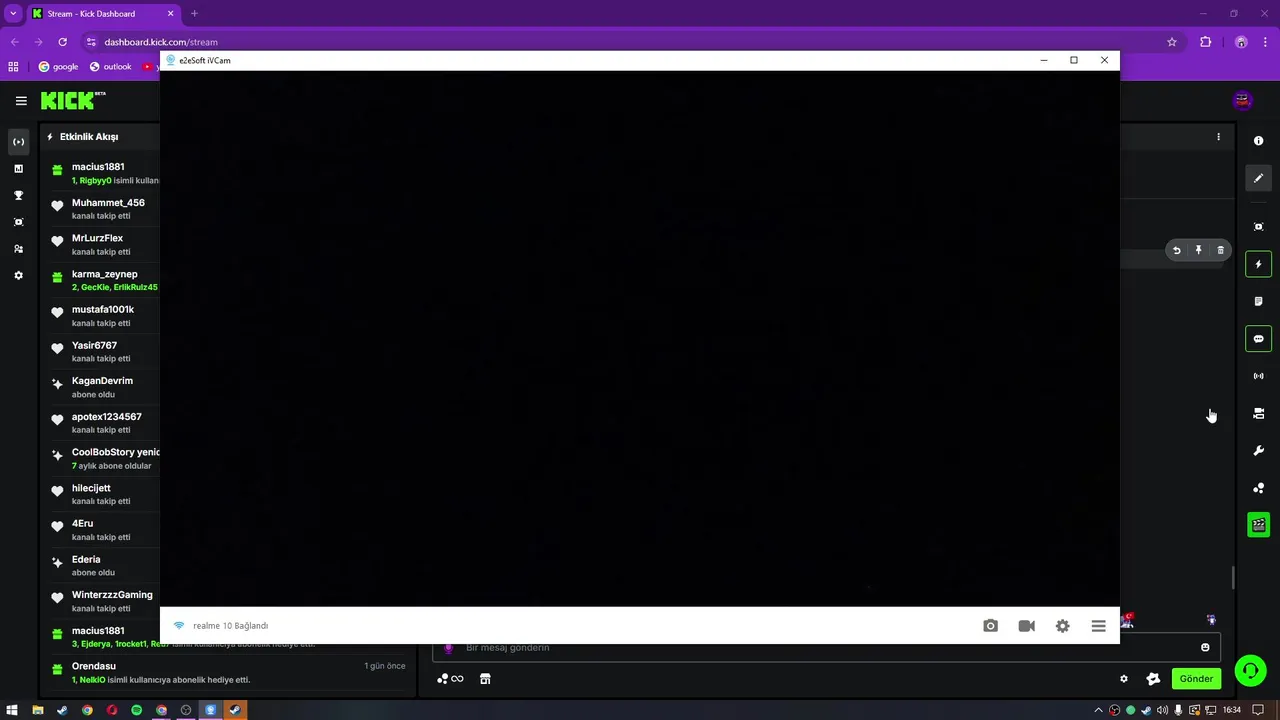Open OBS Studio from taskbar
The width and height of the screenshot is (1280, 720).
click(185, 710)
